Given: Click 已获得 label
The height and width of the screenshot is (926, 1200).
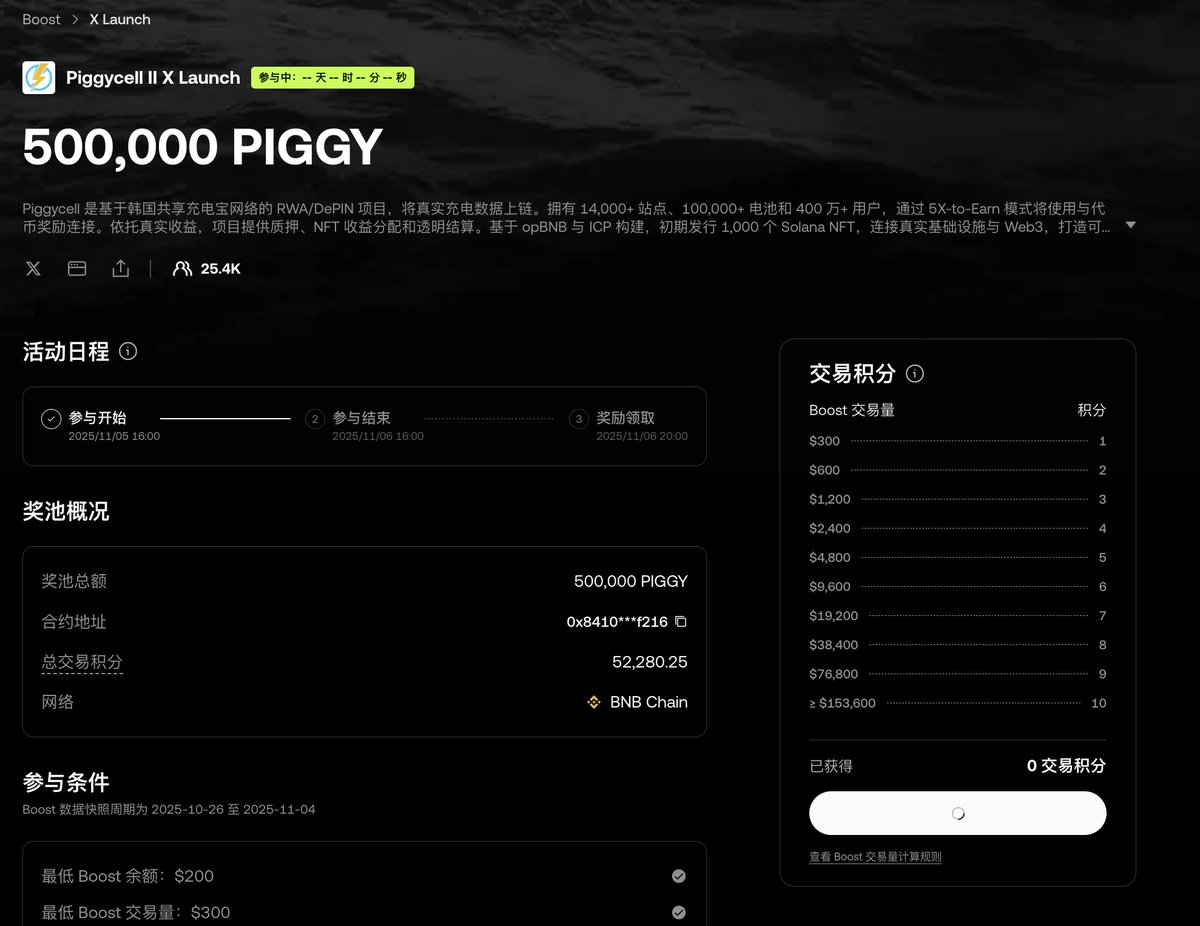Looking at the screenshot, I should (831, 766).
